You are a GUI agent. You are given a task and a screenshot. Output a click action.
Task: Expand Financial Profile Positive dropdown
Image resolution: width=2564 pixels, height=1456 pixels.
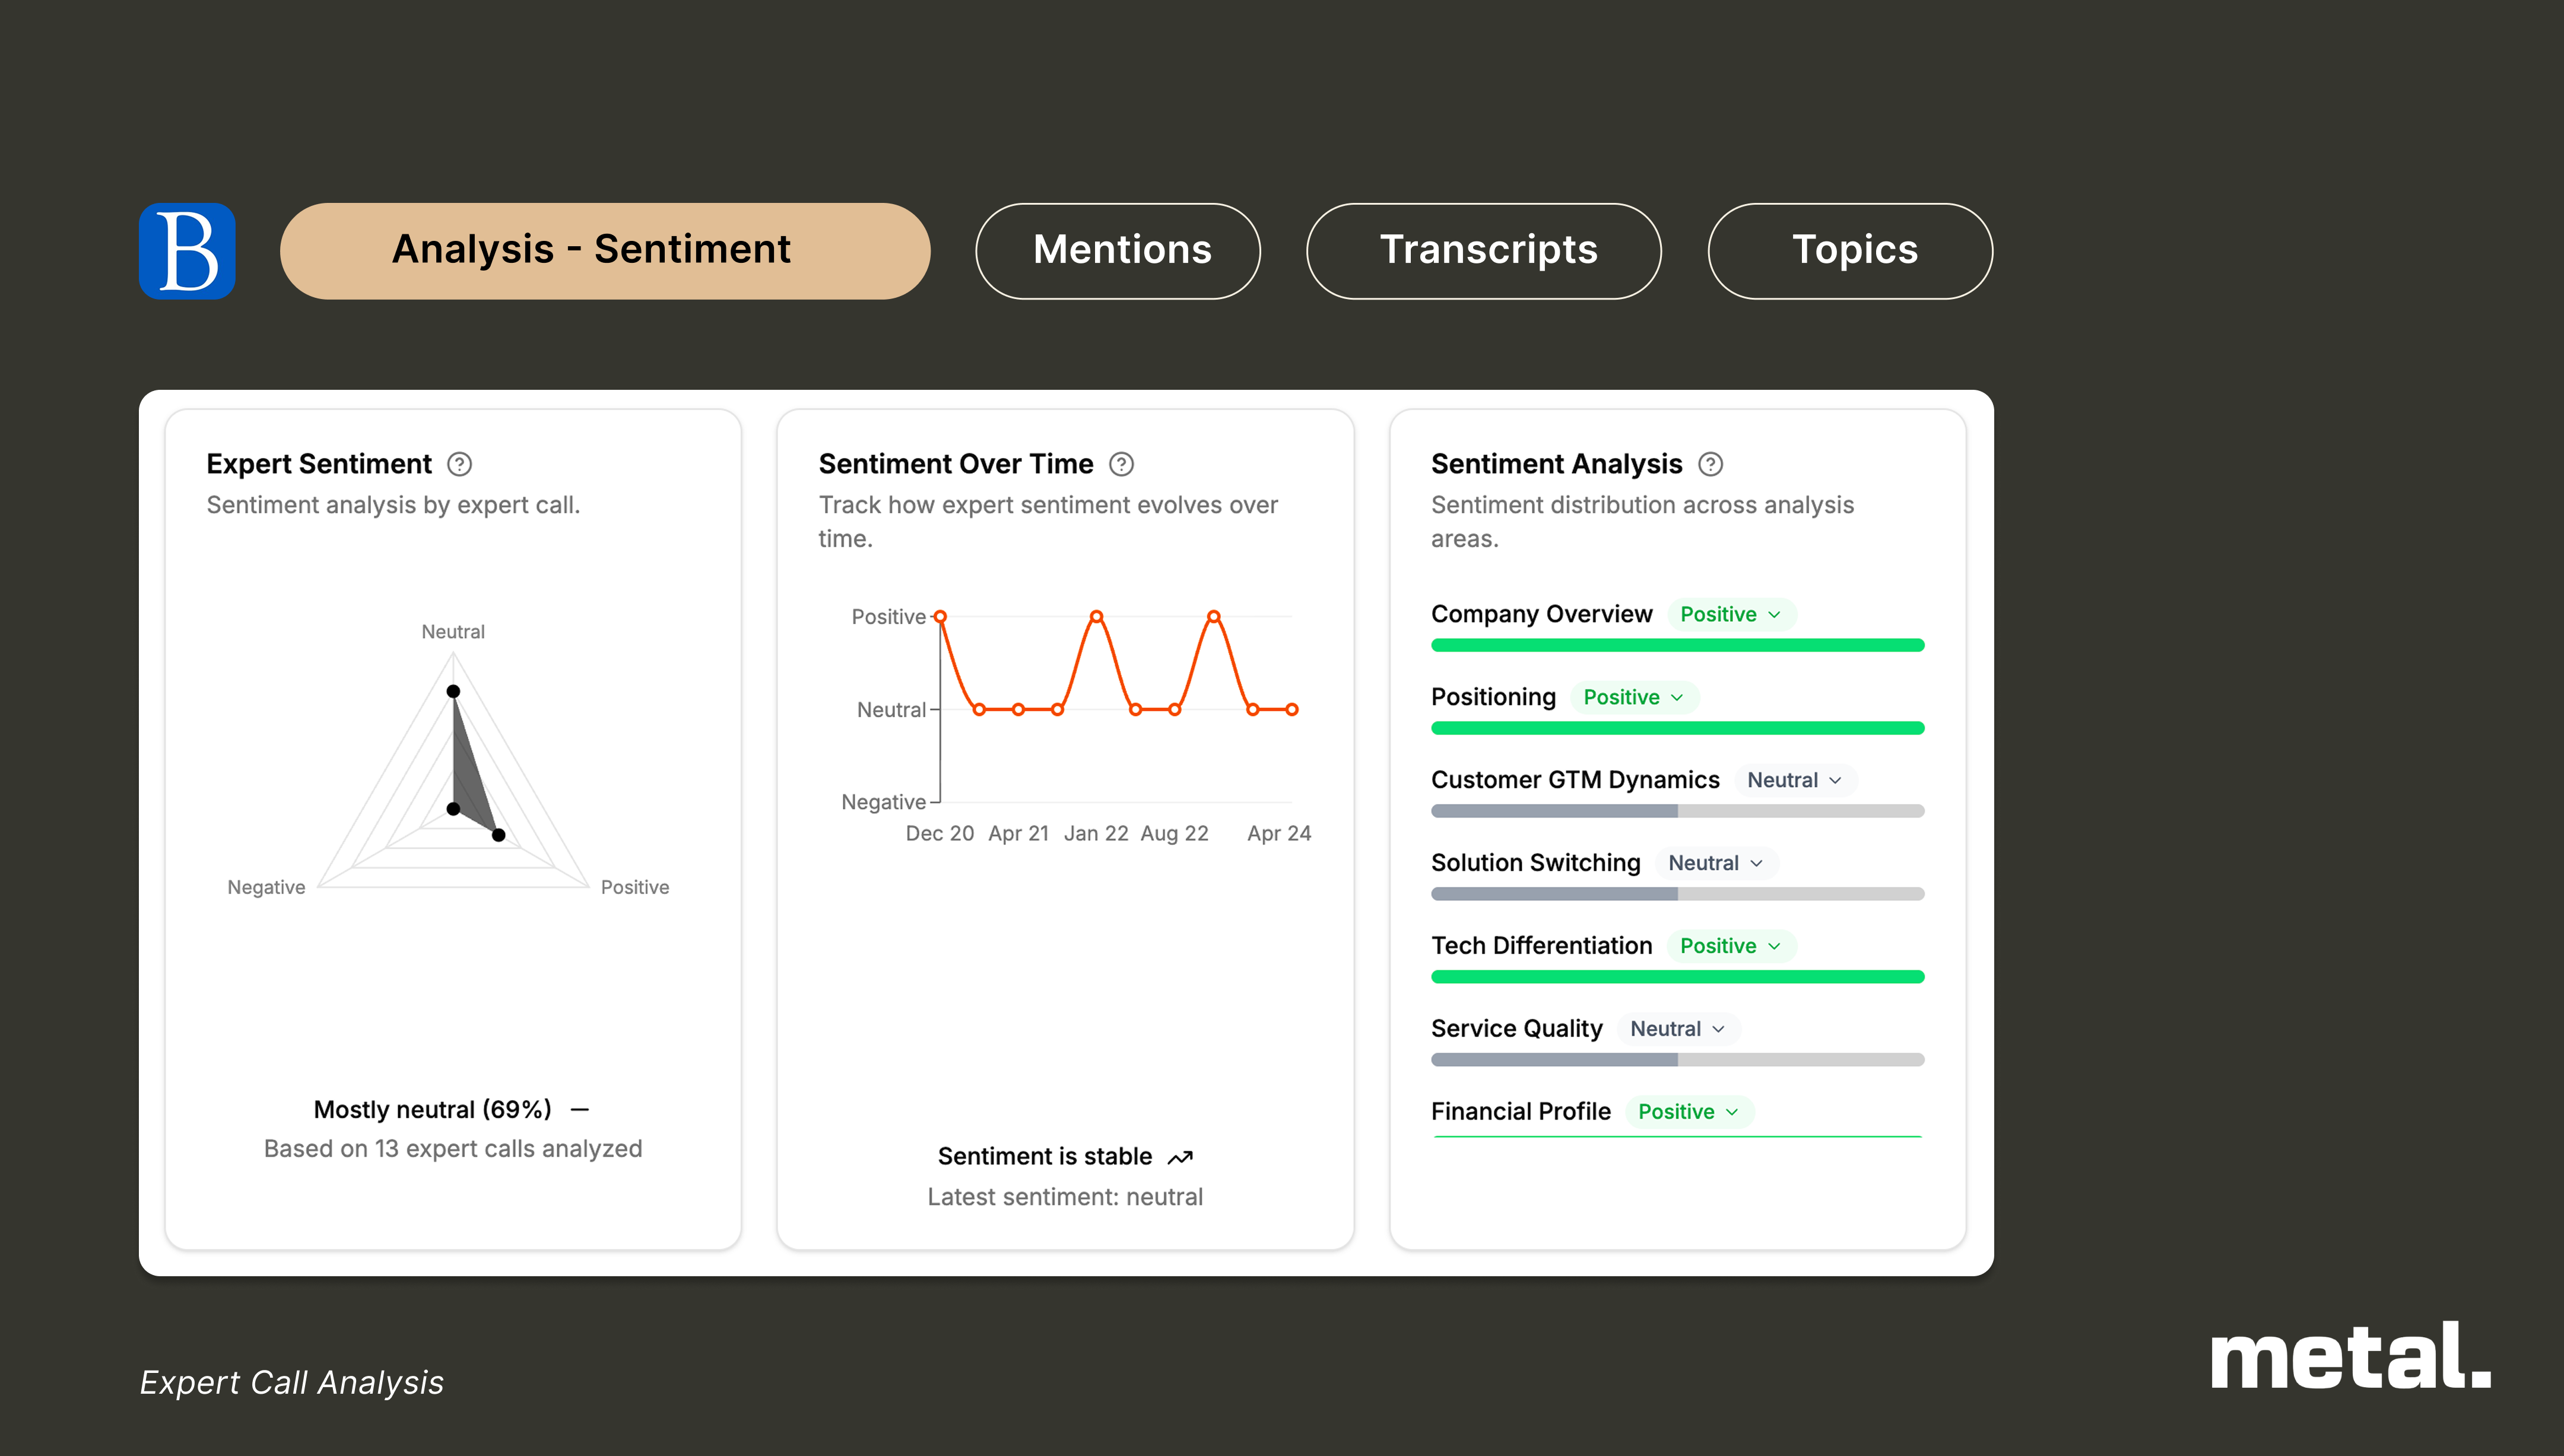point(1689,1112)
